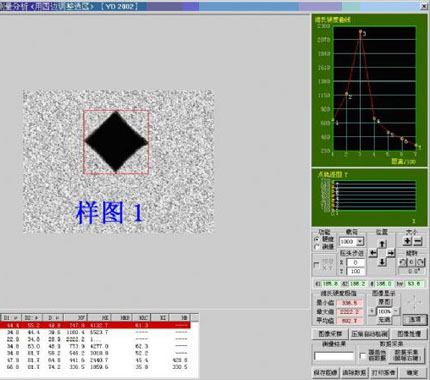The width and height of the screenshot is (430, 380).
Task: Click the HB cell showing 330.5
Action: coord(181,367)
